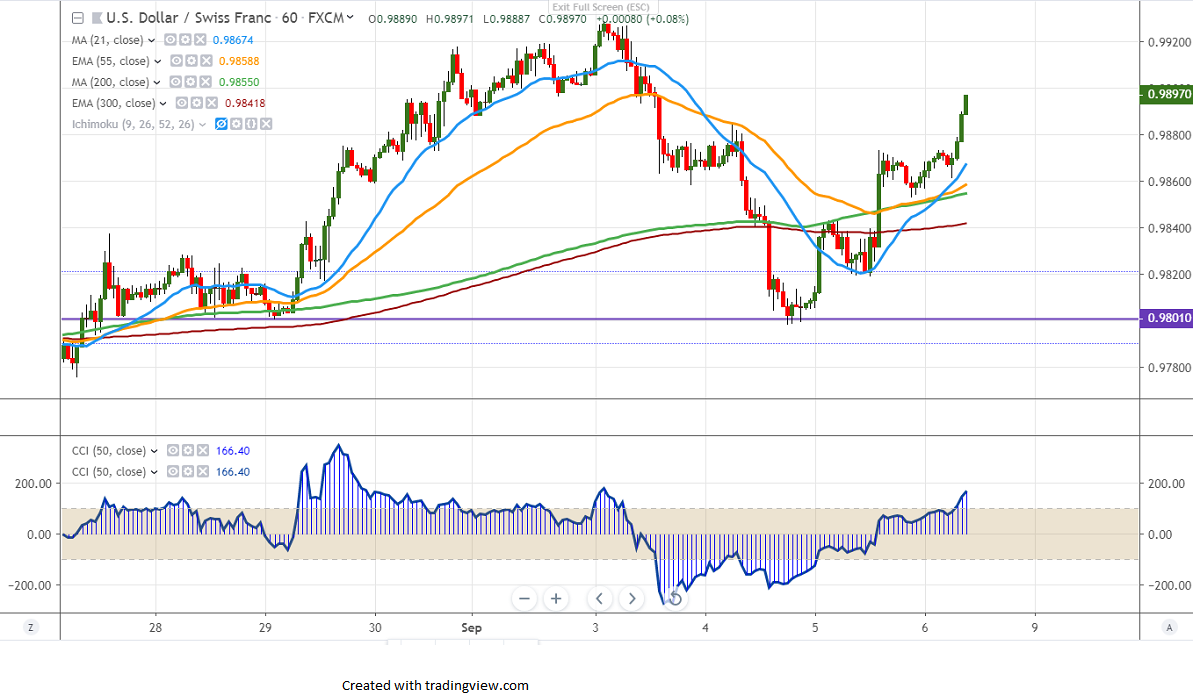Viewport: 1193px width, 697px height.
Task: Expand Ichimoku (9, 26, 52, 26) dropdown arrow
Action: tap(202, 124)
